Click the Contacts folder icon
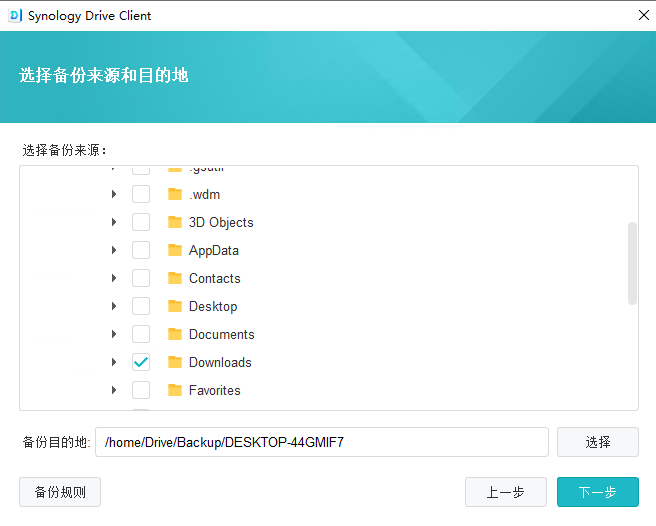 (x=175, y=278)
